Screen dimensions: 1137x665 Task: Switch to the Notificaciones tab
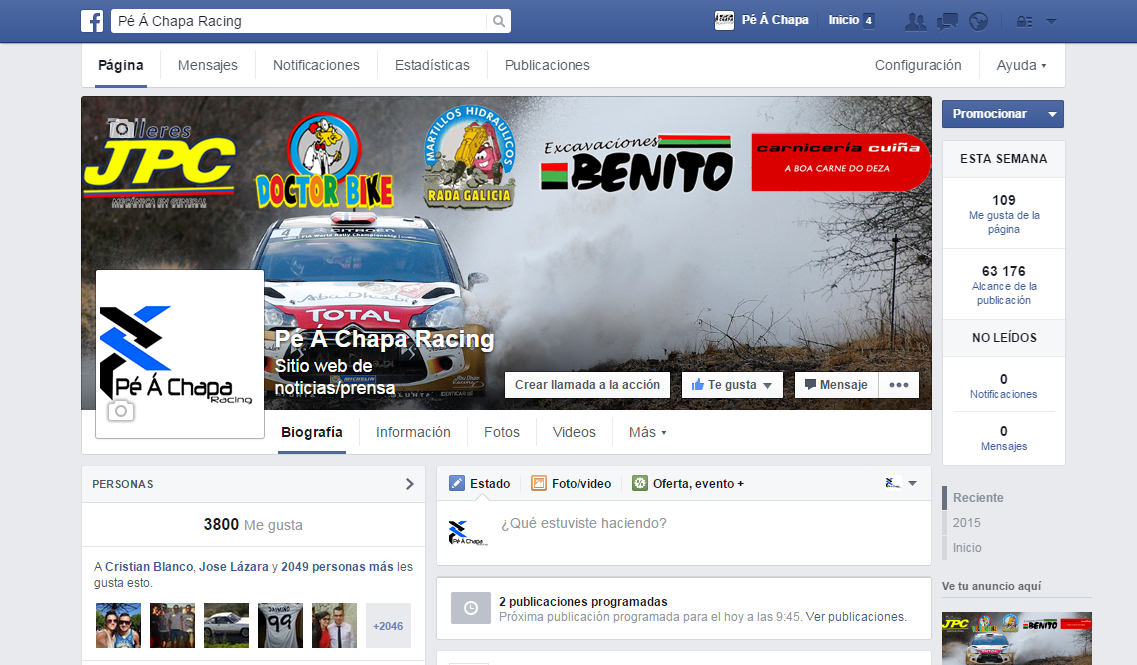pos(316,65)
